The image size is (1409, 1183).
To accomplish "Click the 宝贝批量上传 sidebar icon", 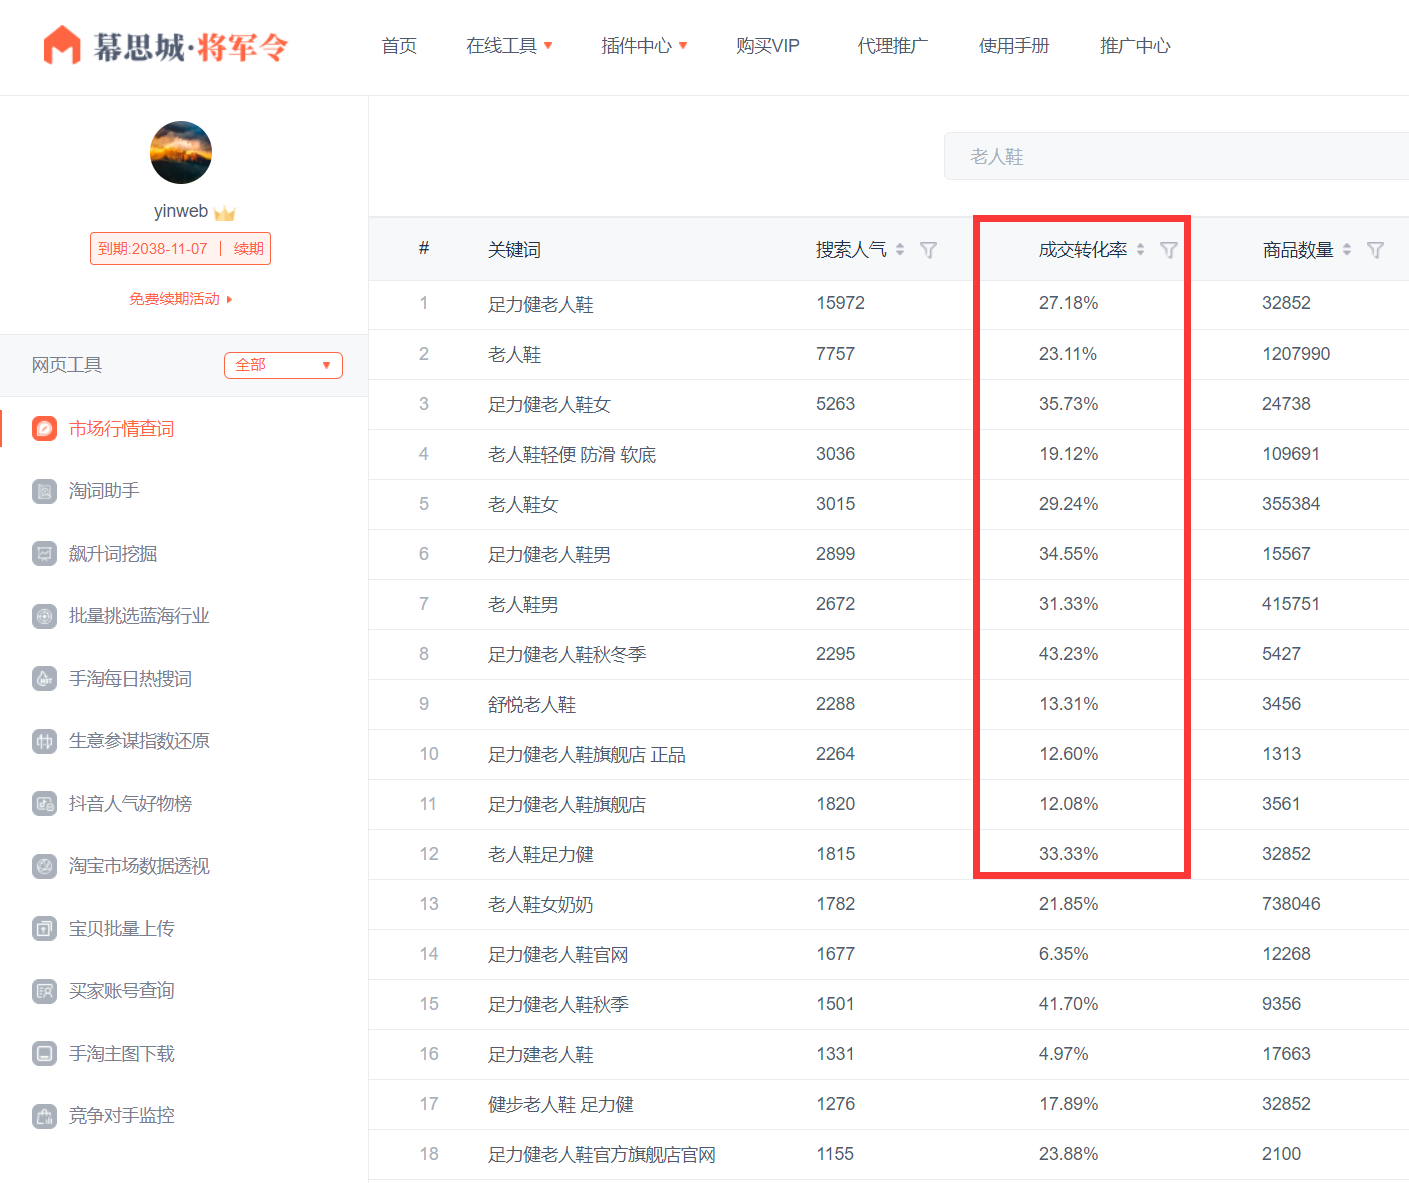I will 45,929.
